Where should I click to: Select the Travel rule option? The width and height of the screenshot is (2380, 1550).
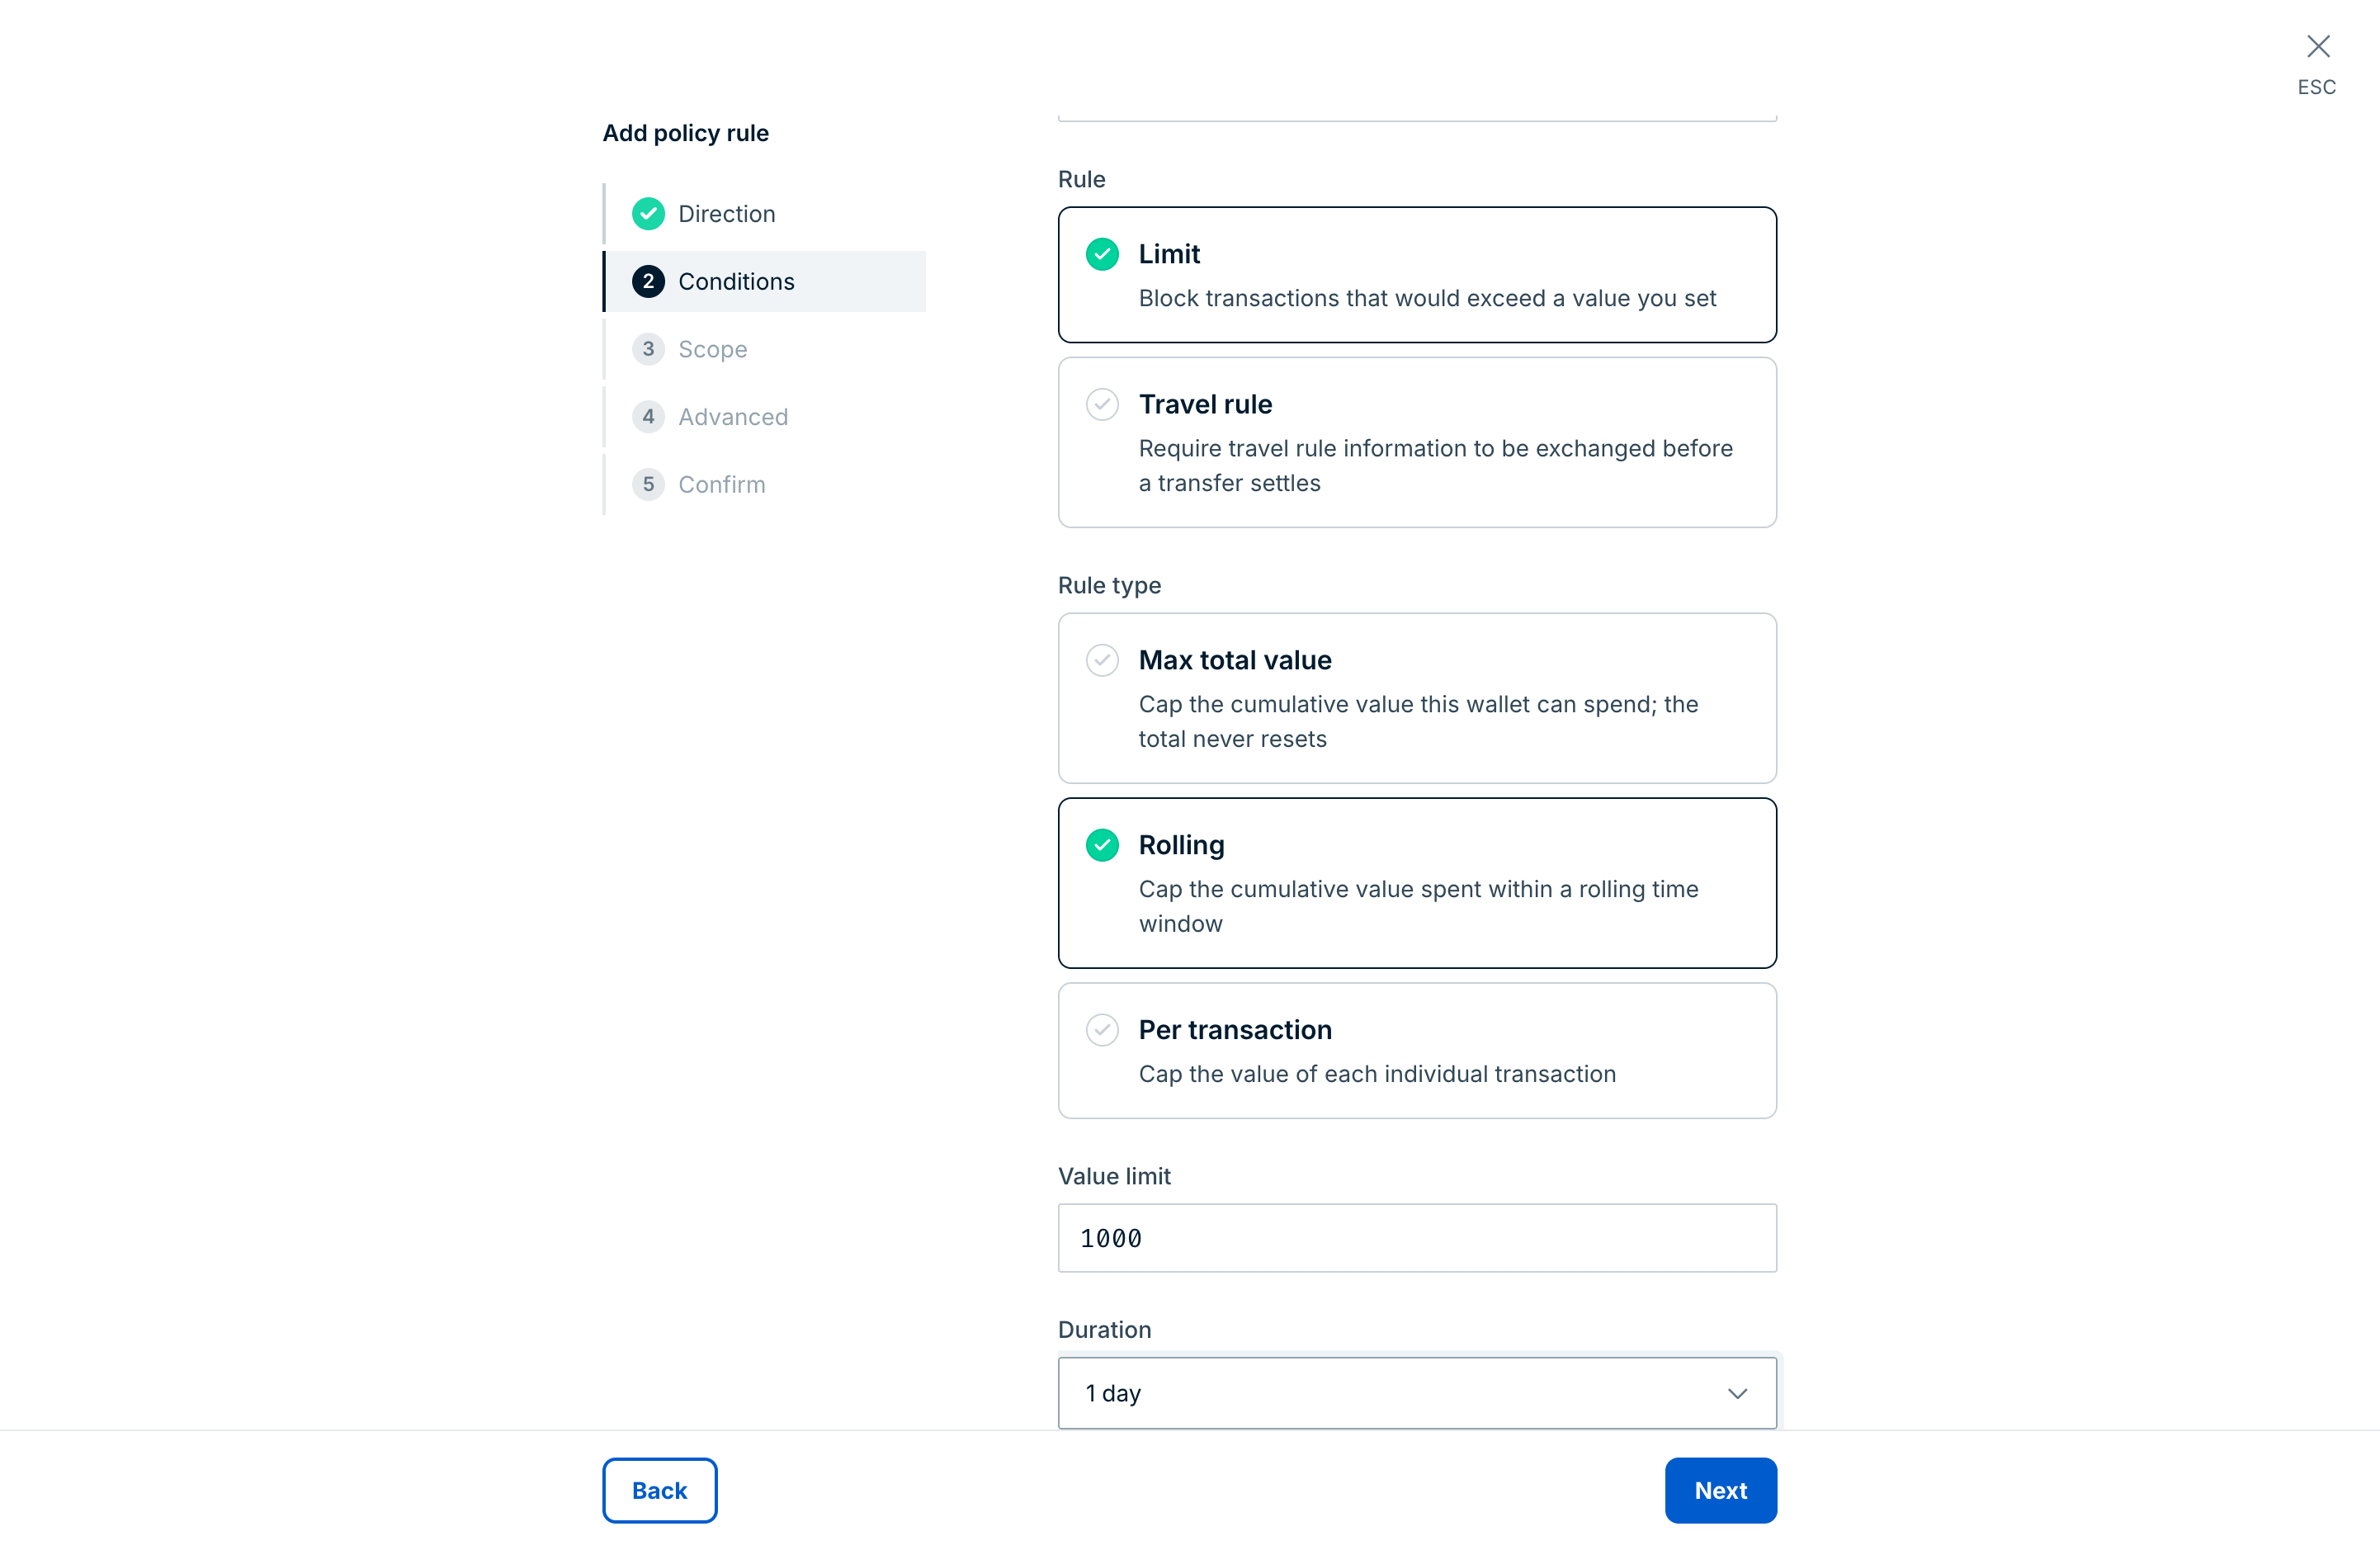point(1417,442)
